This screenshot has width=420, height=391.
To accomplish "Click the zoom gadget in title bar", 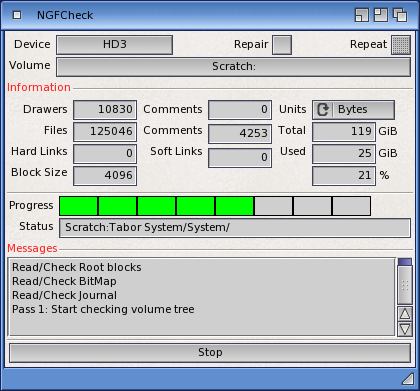I will coord(381,15).
